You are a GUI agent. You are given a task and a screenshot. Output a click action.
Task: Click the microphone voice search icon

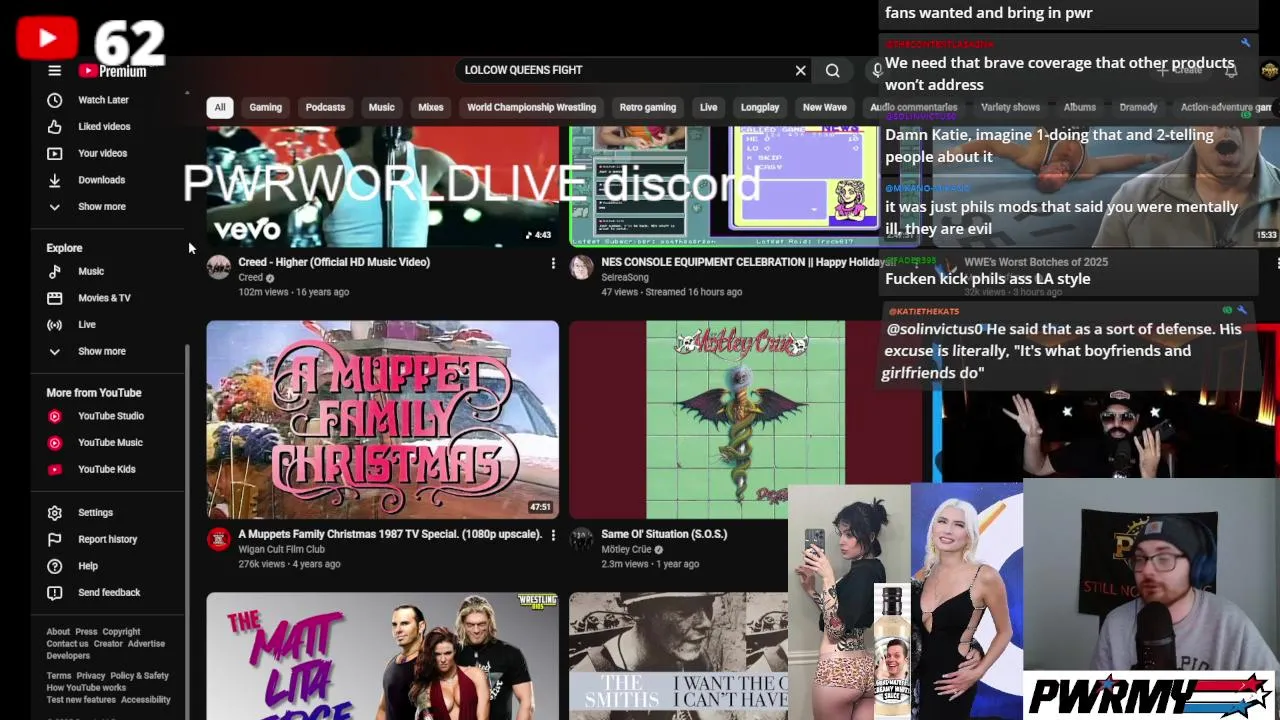[876, 70]
